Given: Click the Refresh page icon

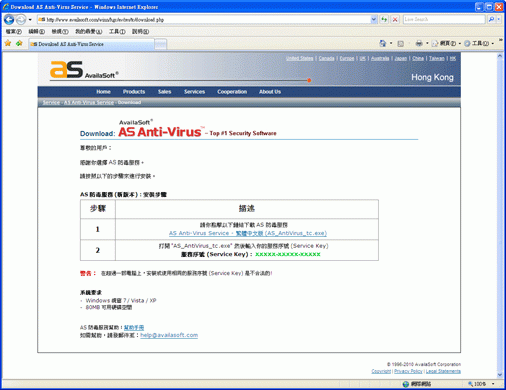Looking at the screenshot, I should 384,19.
